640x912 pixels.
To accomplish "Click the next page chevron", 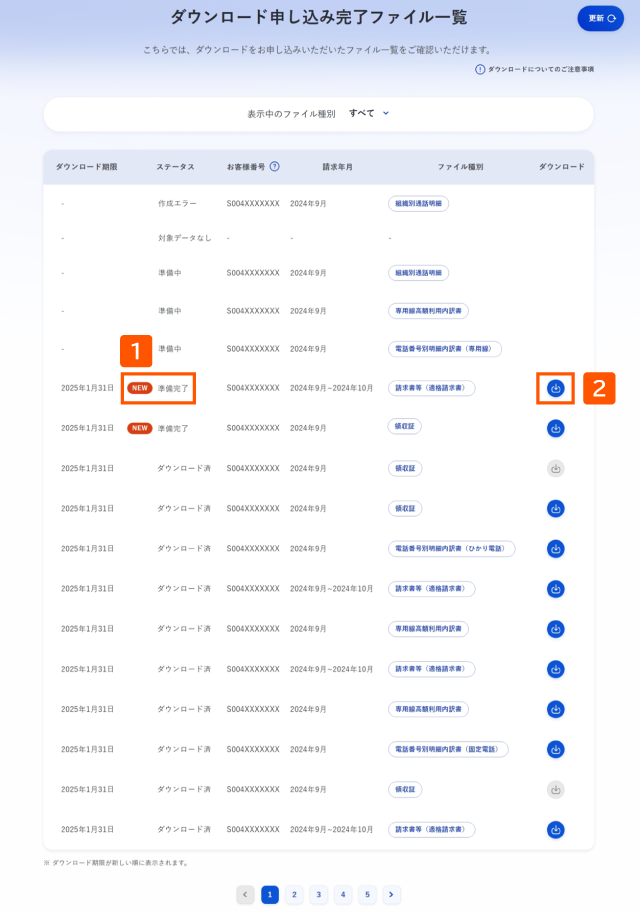I will click(x=392, y=895).
